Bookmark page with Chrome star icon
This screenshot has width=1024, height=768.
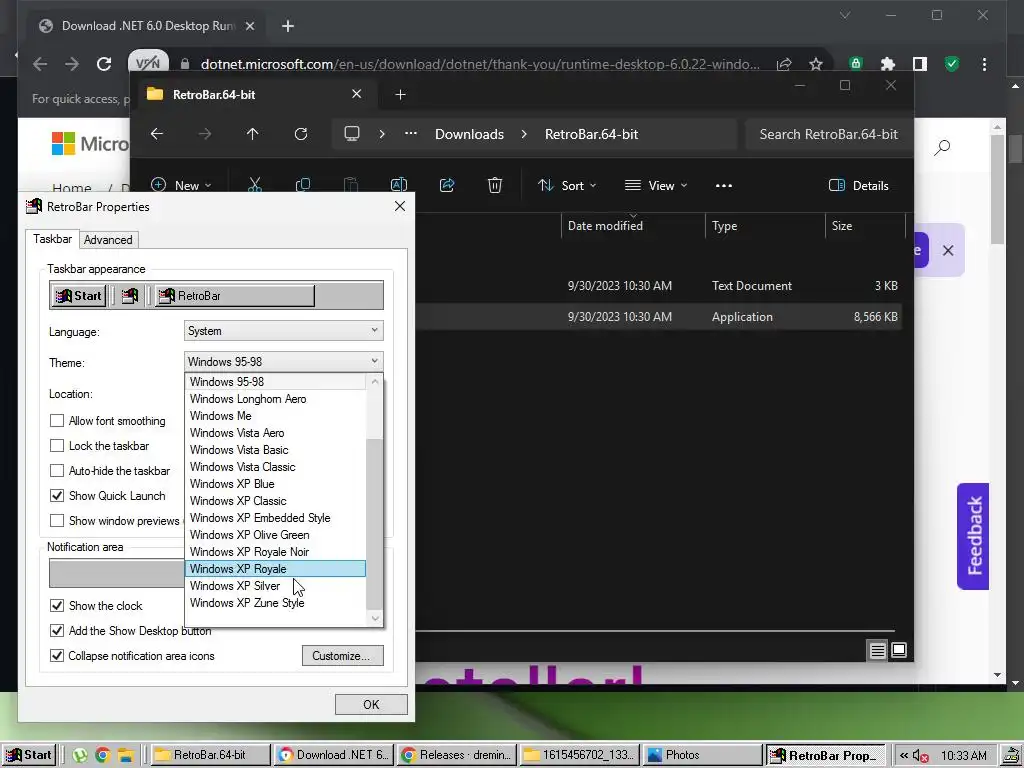pos(816,64)
